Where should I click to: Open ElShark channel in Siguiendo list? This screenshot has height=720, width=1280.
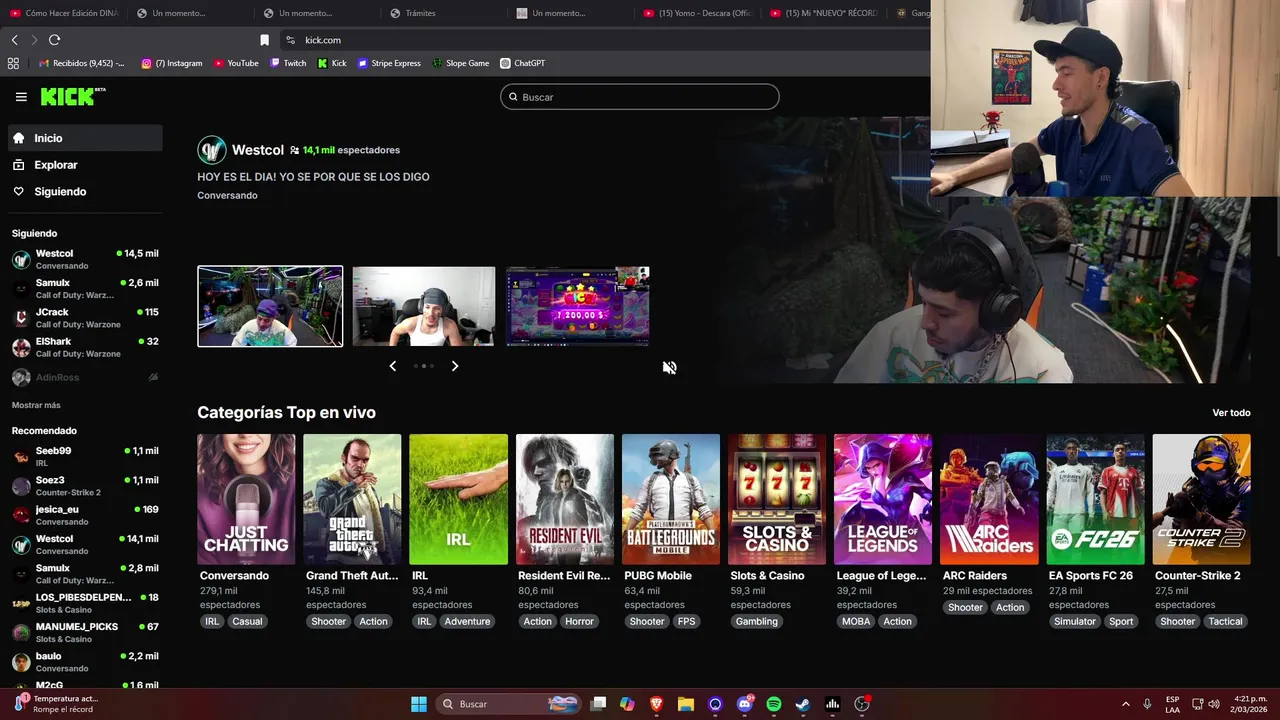point(85,347)
